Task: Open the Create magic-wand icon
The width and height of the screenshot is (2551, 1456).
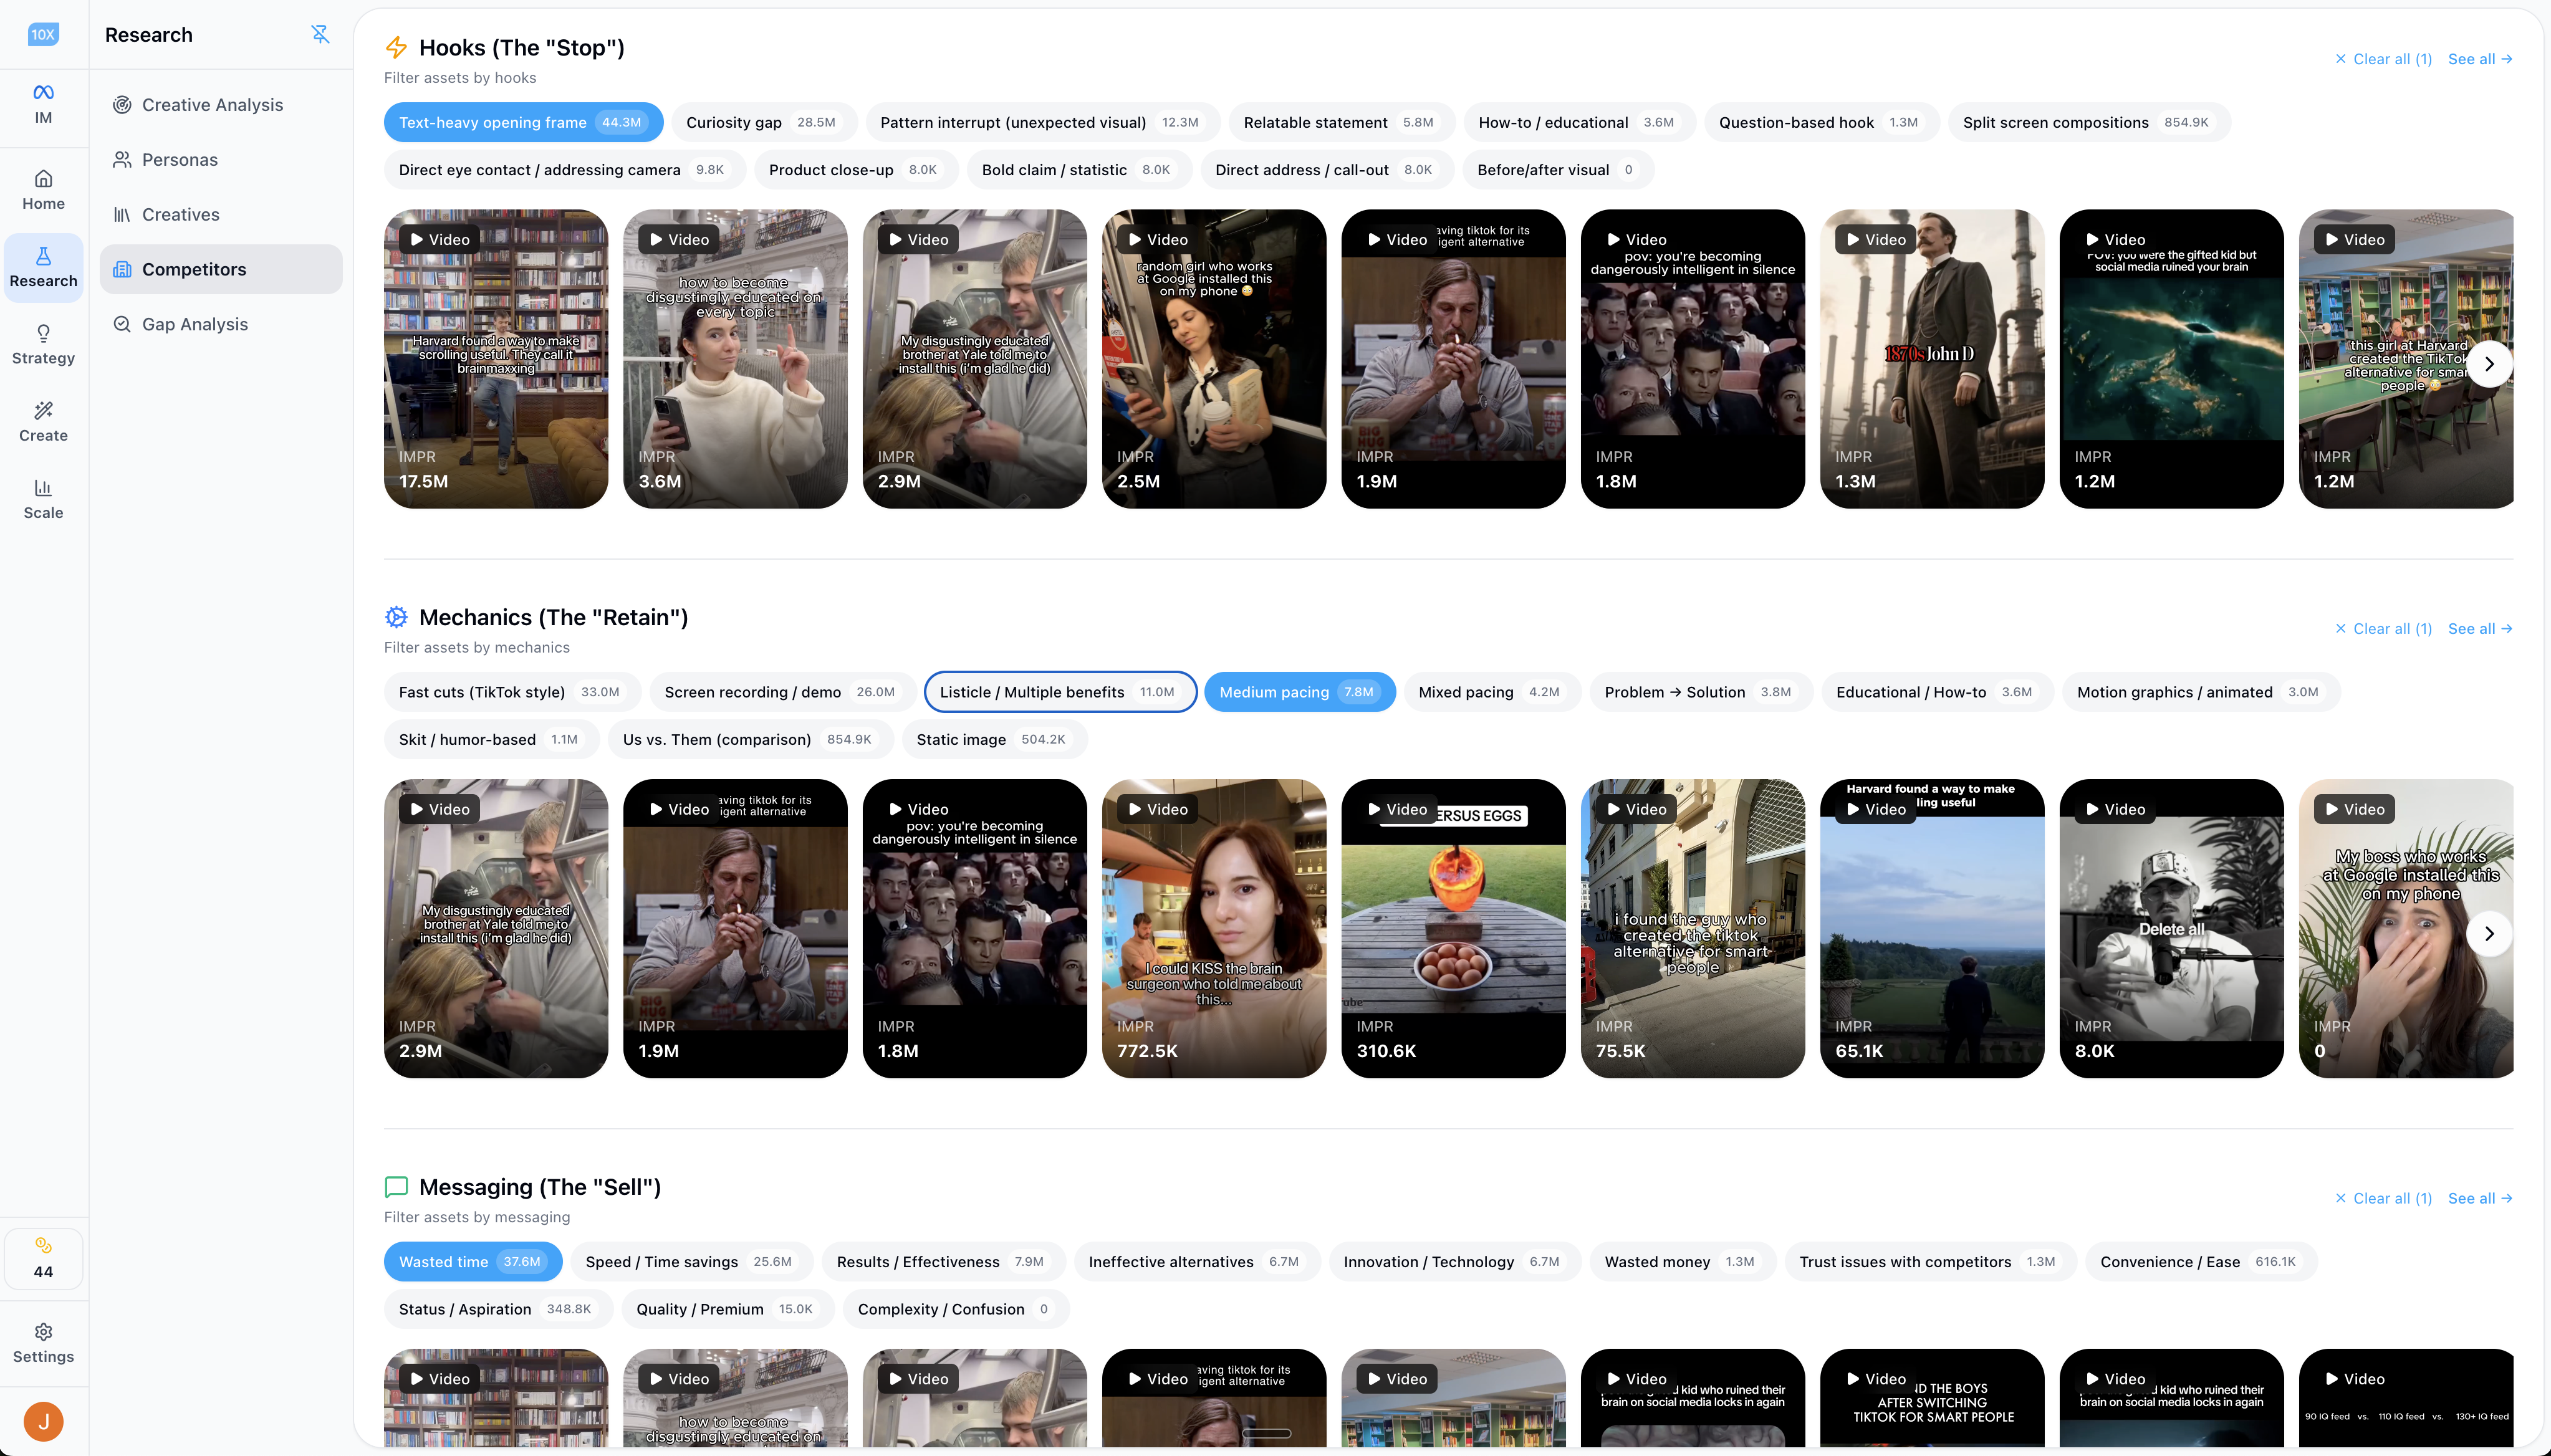Action: coord(43,420)
